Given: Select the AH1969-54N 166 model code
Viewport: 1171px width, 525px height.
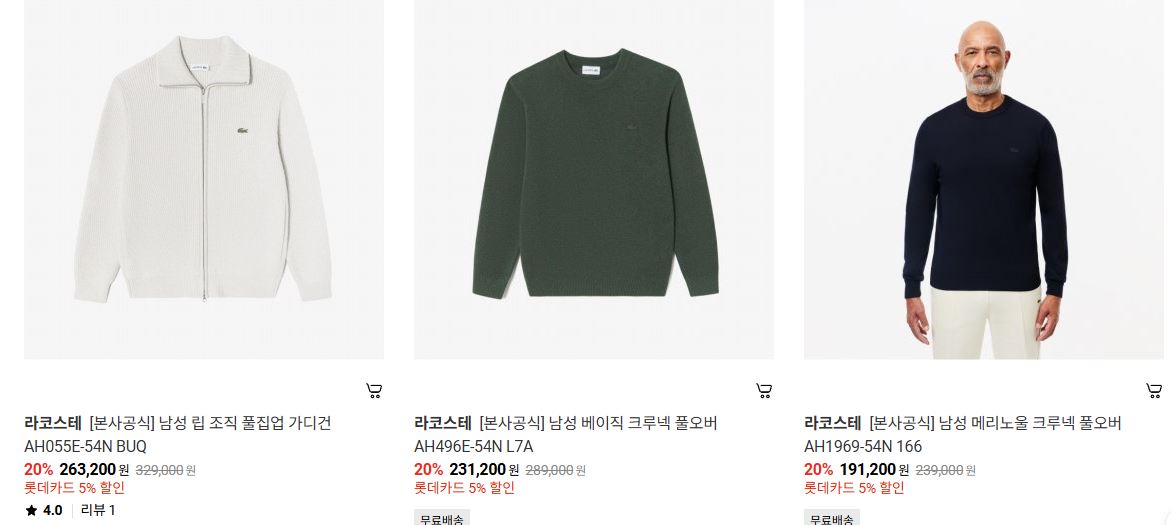Looking at the screenshot, I should tap(863, 447).
